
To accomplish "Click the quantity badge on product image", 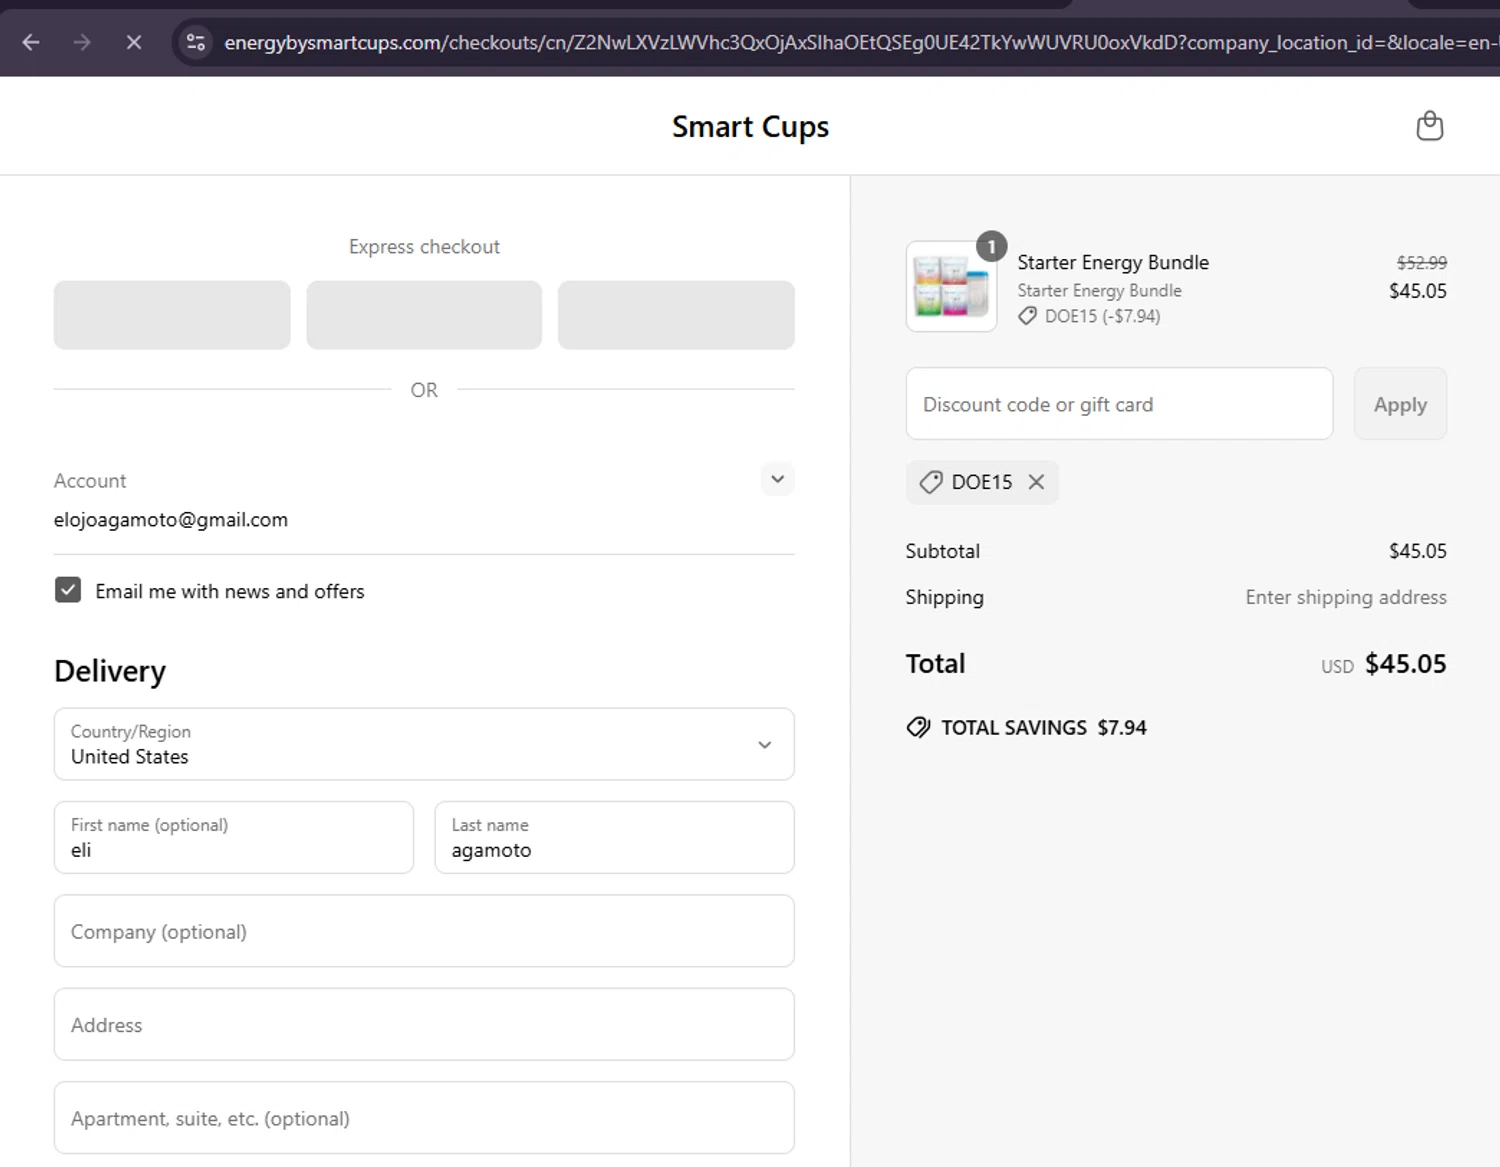I will click(991, 246).
